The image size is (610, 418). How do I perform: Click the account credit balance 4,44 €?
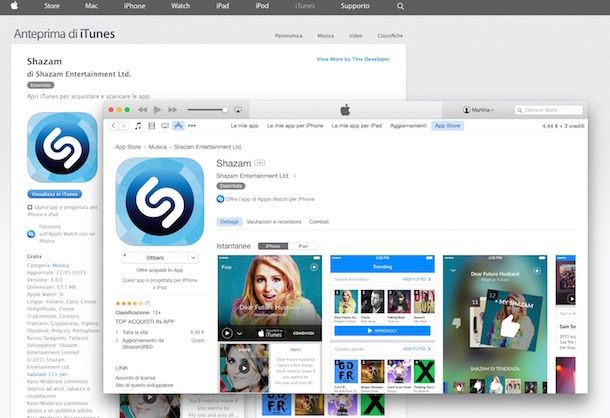(x=563, y=126)
